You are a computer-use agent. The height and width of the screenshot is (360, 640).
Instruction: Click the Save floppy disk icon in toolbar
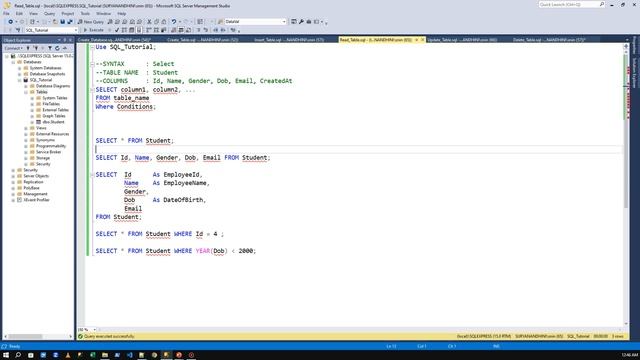tap(62, 22)
